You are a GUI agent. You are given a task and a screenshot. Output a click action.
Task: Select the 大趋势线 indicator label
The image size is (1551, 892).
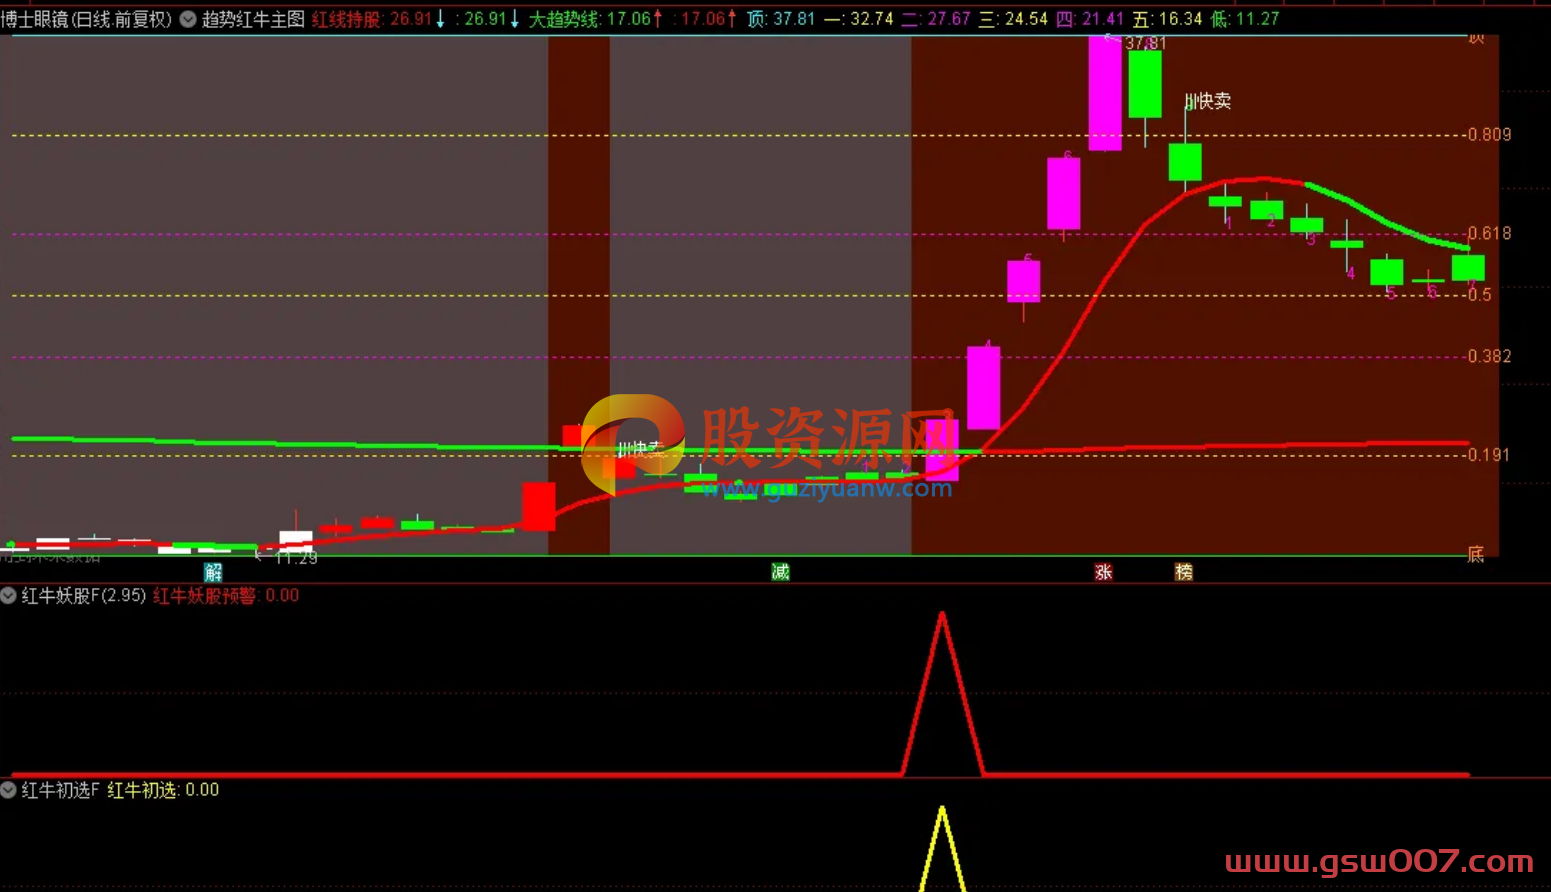tap(564, 19)
